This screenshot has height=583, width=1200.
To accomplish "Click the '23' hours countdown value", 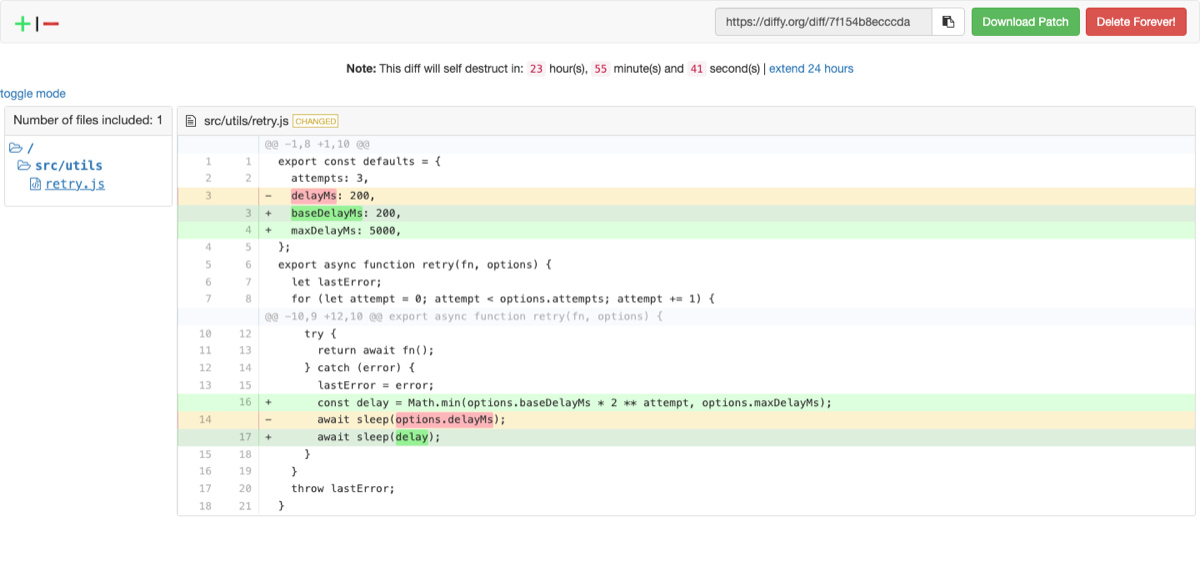I will point(536,69).
